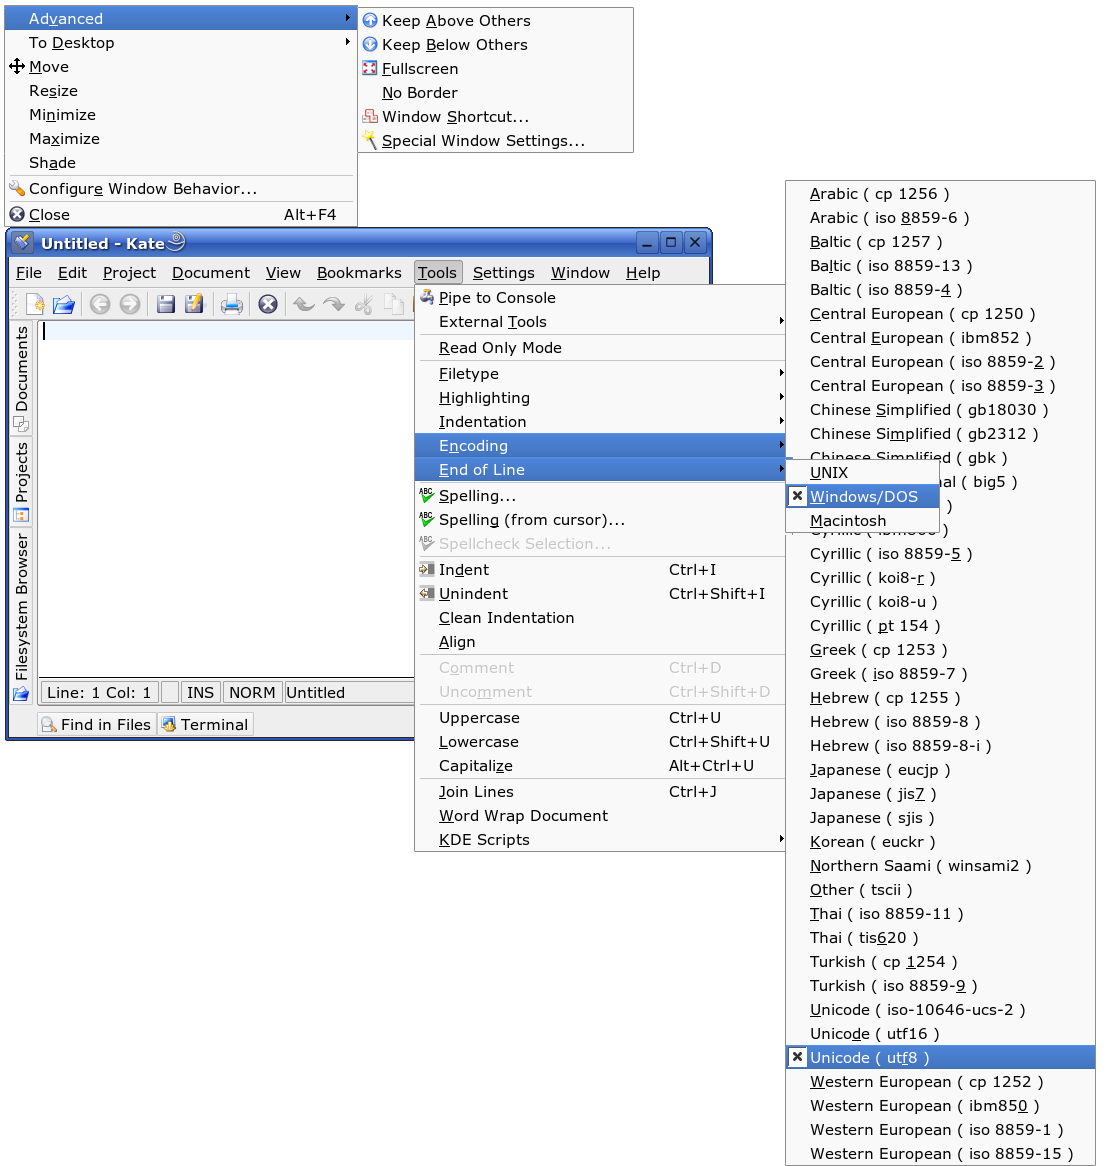Open the Terminal bottom tab
1110x1166 pixels.
click(x=205, y=724)
